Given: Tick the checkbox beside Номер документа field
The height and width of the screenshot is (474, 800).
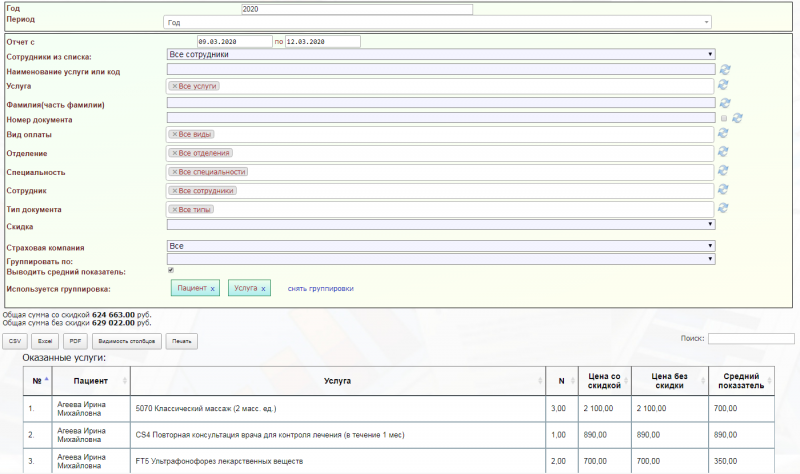Looking at the screenshot, I should click(x=724, y=118).
